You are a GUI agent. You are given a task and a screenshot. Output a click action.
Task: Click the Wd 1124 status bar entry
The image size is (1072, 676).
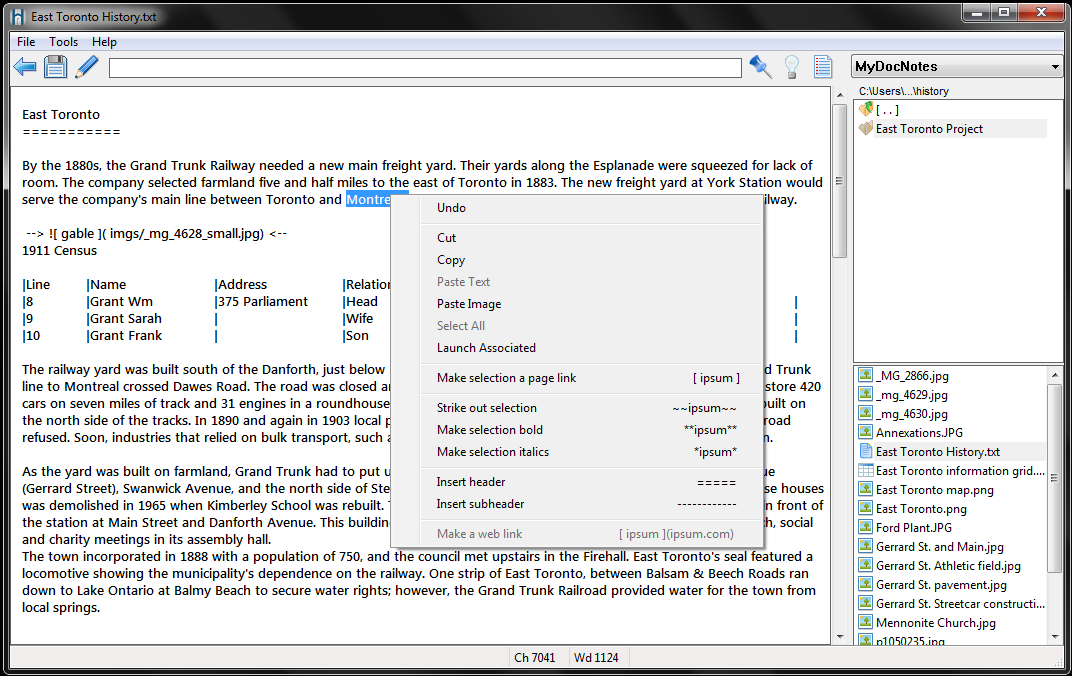coord(596,658)
